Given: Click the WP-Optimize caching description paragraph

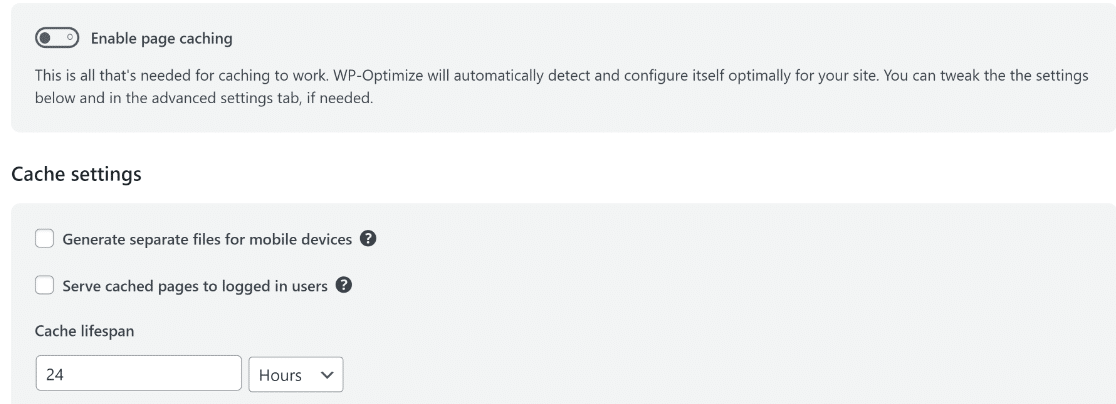Looking at the screenshot, I should (x=562, y=86).
